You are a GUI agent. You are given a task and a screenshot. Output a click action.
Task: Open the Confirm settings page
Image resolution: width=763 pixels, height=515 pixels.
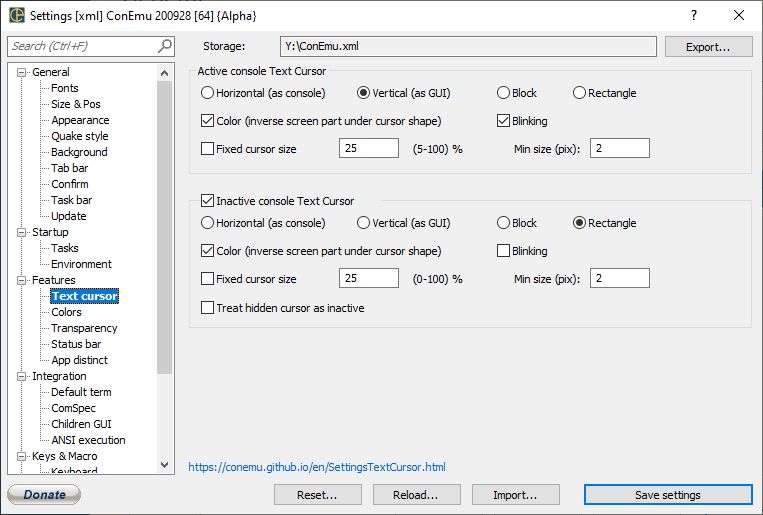pos(70,184)
